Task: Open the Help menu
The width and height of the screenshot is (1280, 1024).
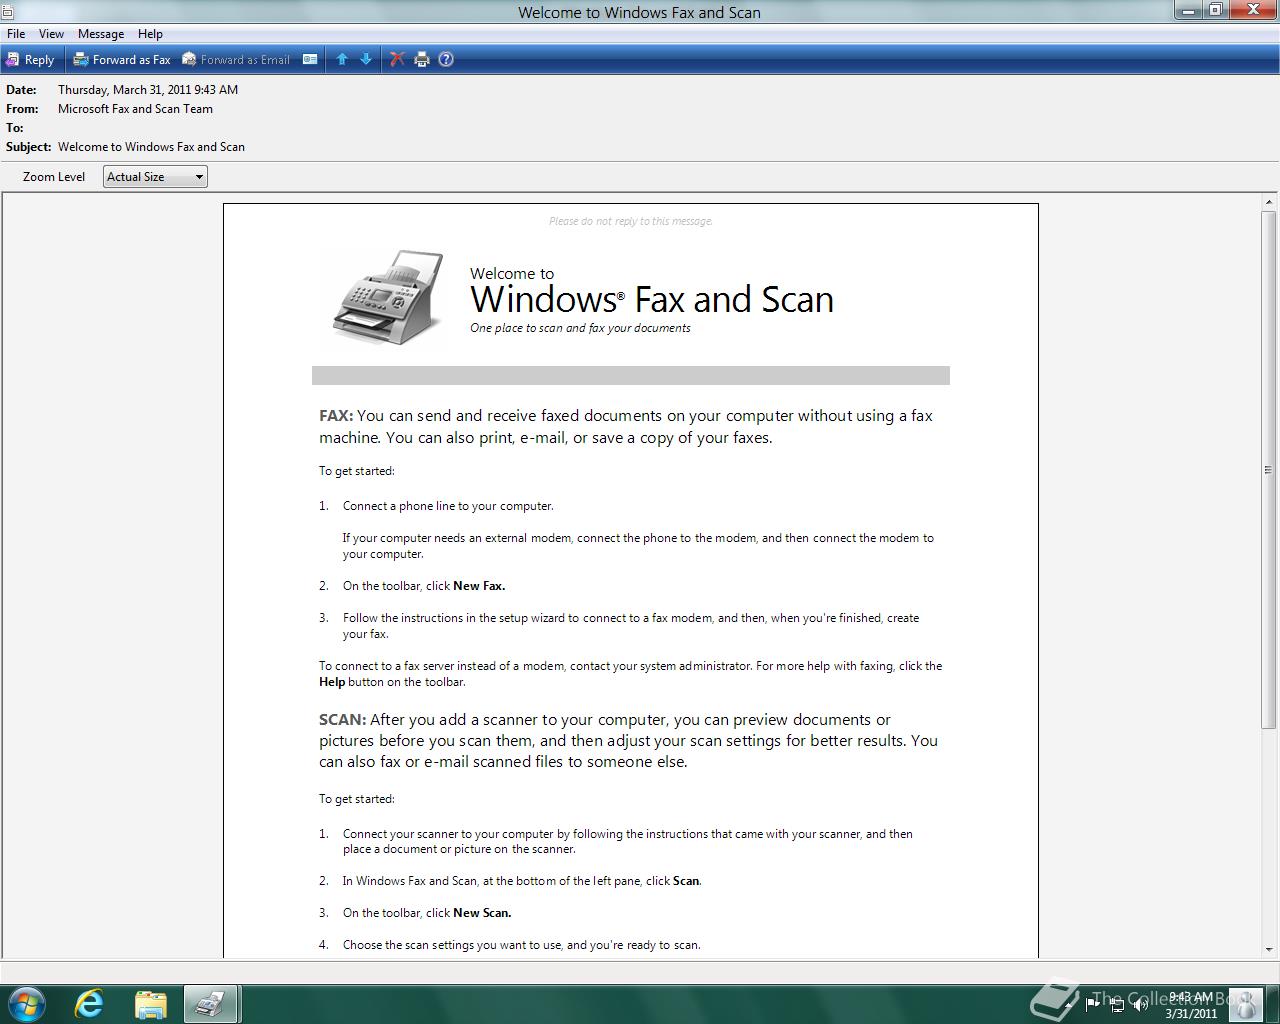Action: [150, 34]
